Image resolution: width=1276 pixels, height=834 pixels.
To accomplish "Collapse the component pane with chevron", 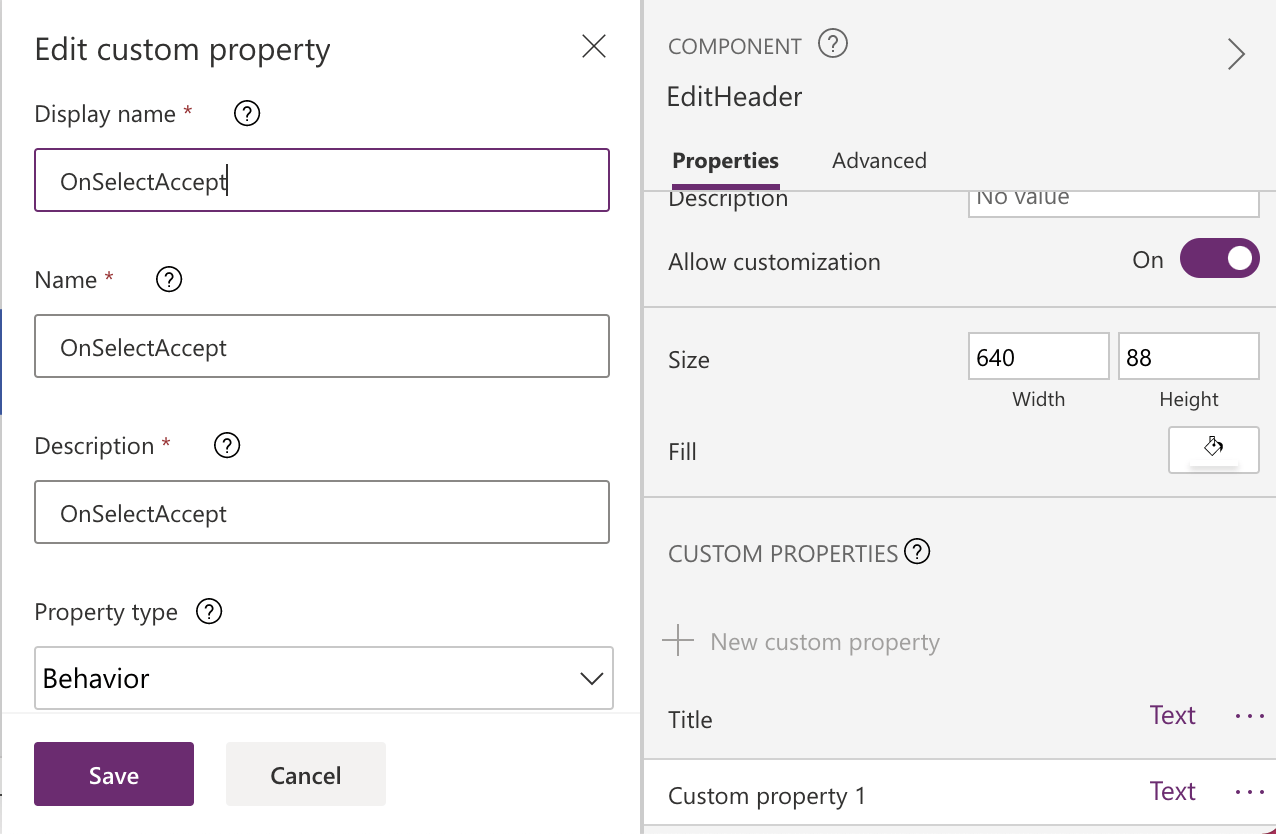I will tap(1236, 54).
